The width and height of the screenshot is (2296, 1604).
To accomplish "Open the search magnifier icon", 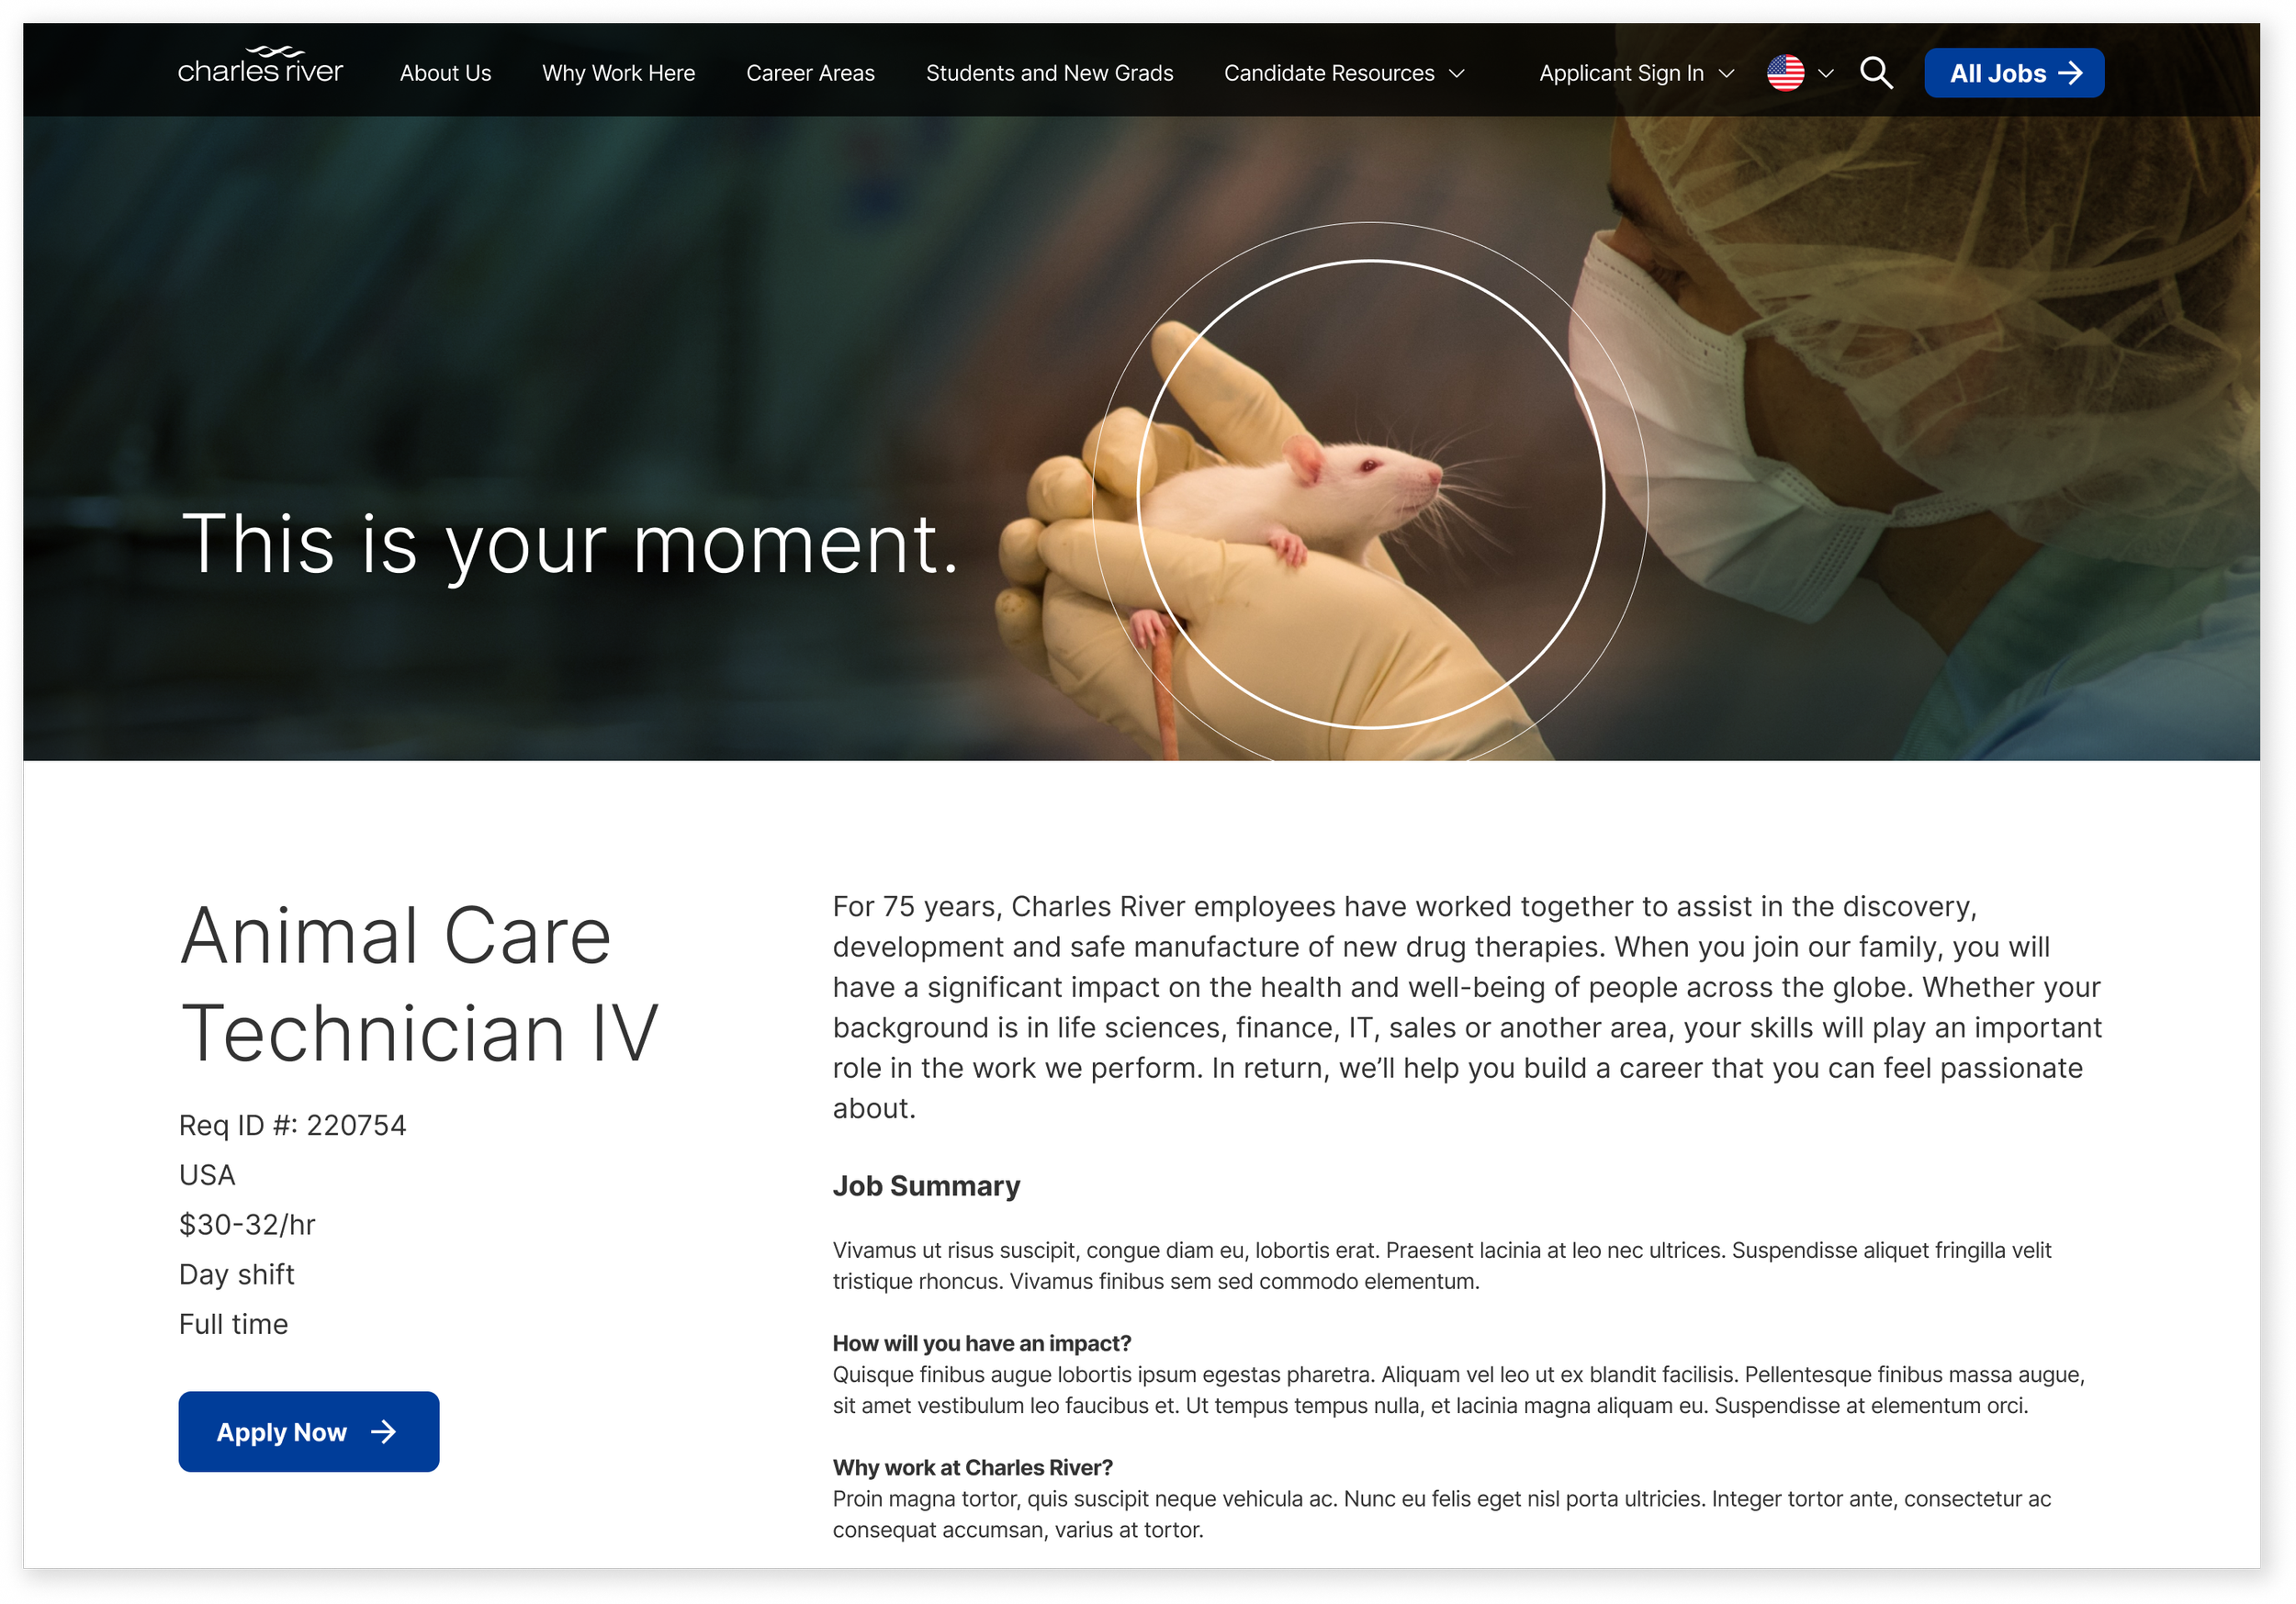I will coord(1876,73).
